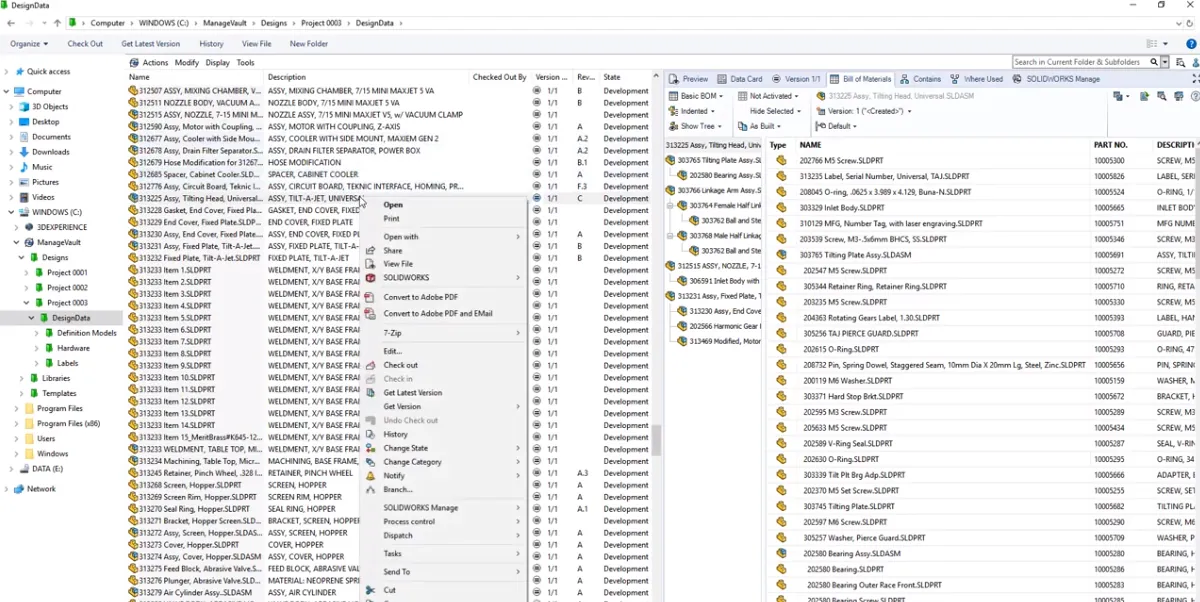Click the 3DEXPERIENCE tree item
The width and height of the screenshot is (1200, 602).
click(62, 227)
